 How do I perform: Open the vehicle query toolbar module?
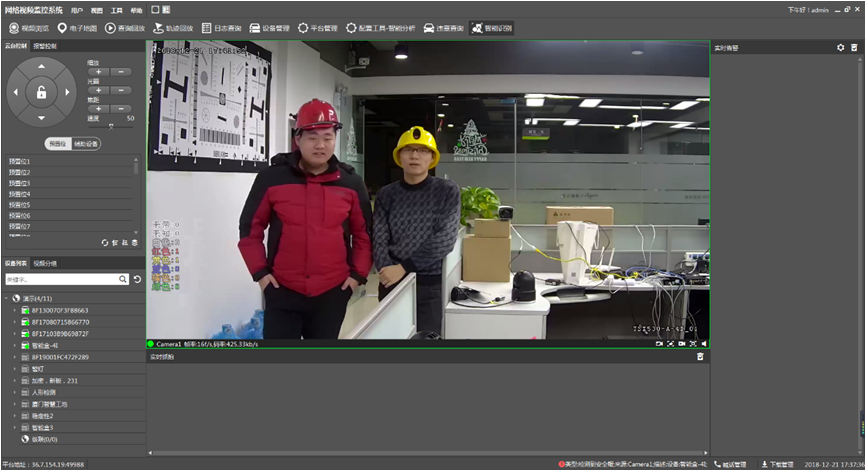click(443, 28)
